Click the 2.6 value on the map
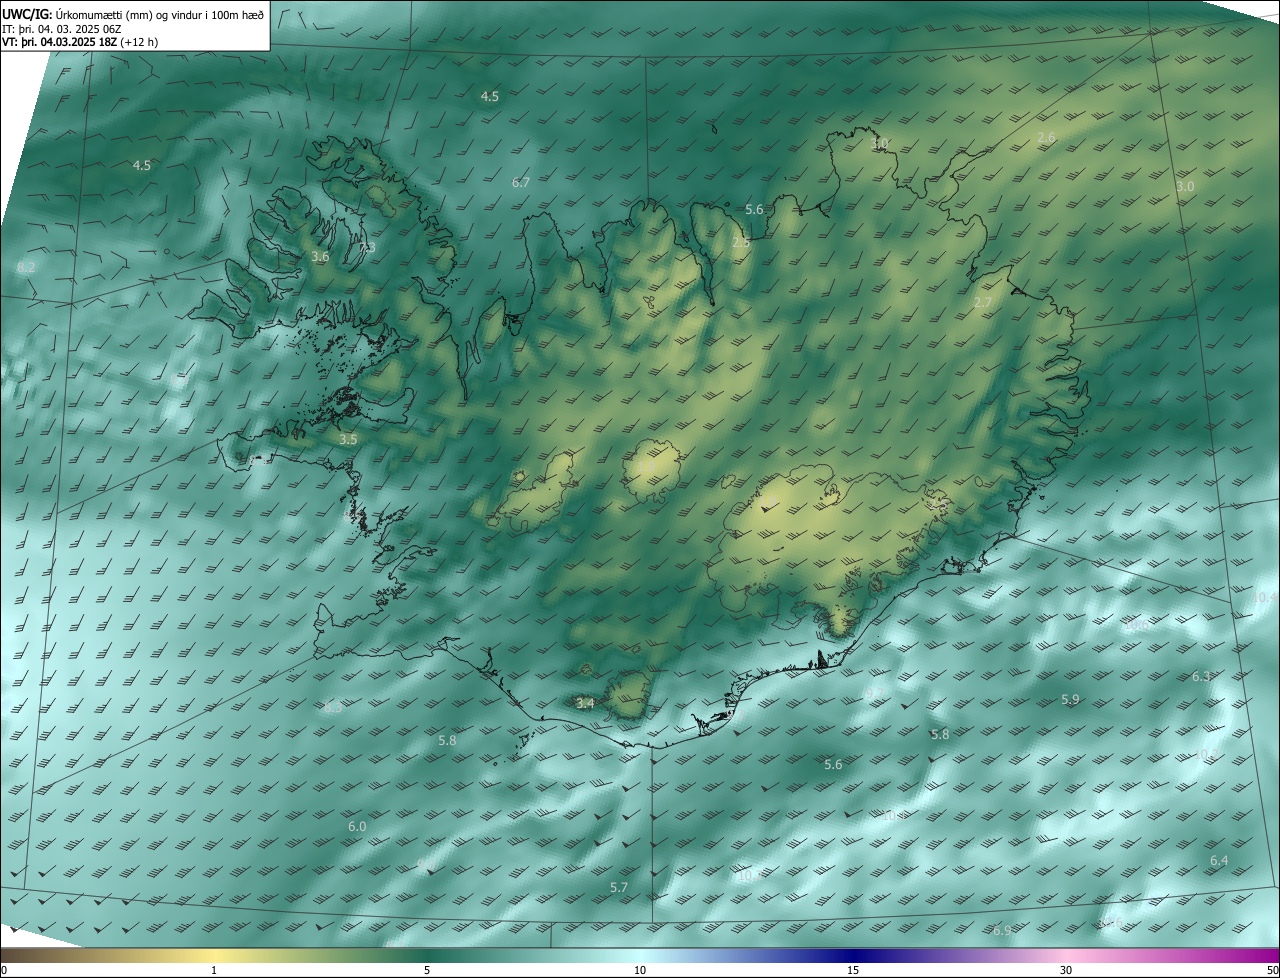The width and height of the screenshot is (1280, 978). 1046,137
